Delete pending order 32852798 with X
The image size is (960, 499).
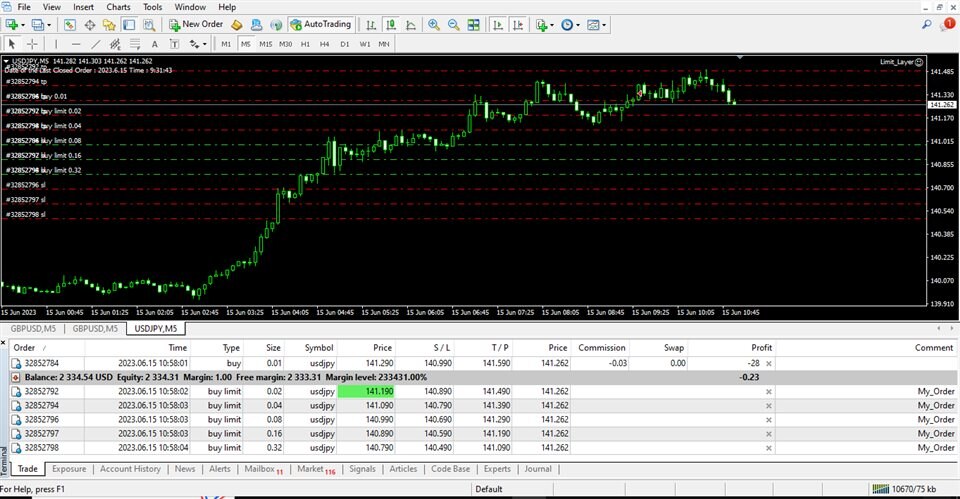[769, 448]
